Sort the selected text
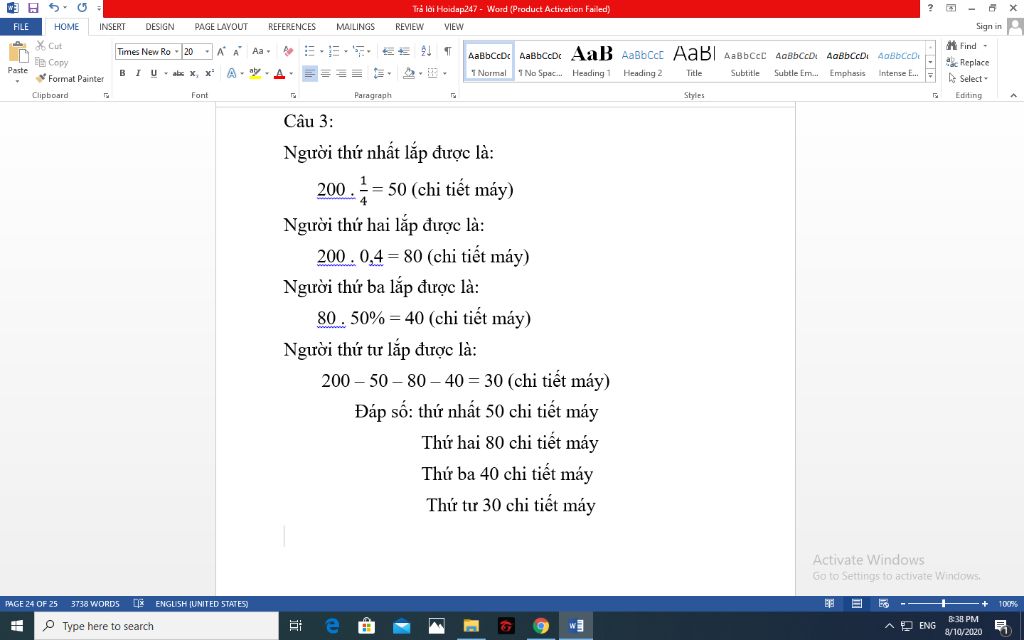This screenshot has height=640, width=1024. click(426, 51)
